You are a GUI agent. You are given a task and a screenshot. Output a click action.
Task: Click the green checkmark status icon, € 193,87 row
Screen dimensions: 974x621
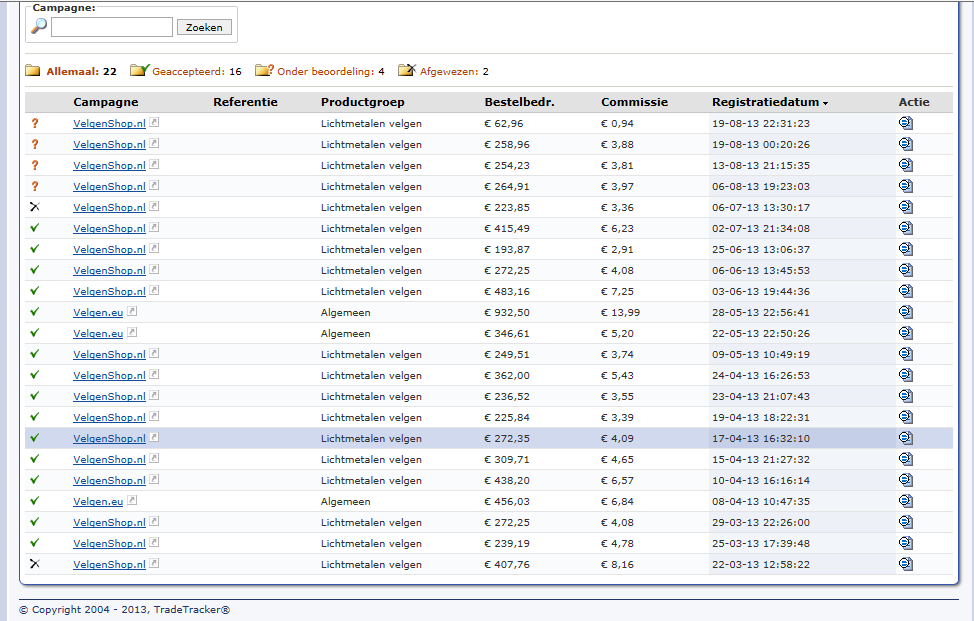coord(35,248)
